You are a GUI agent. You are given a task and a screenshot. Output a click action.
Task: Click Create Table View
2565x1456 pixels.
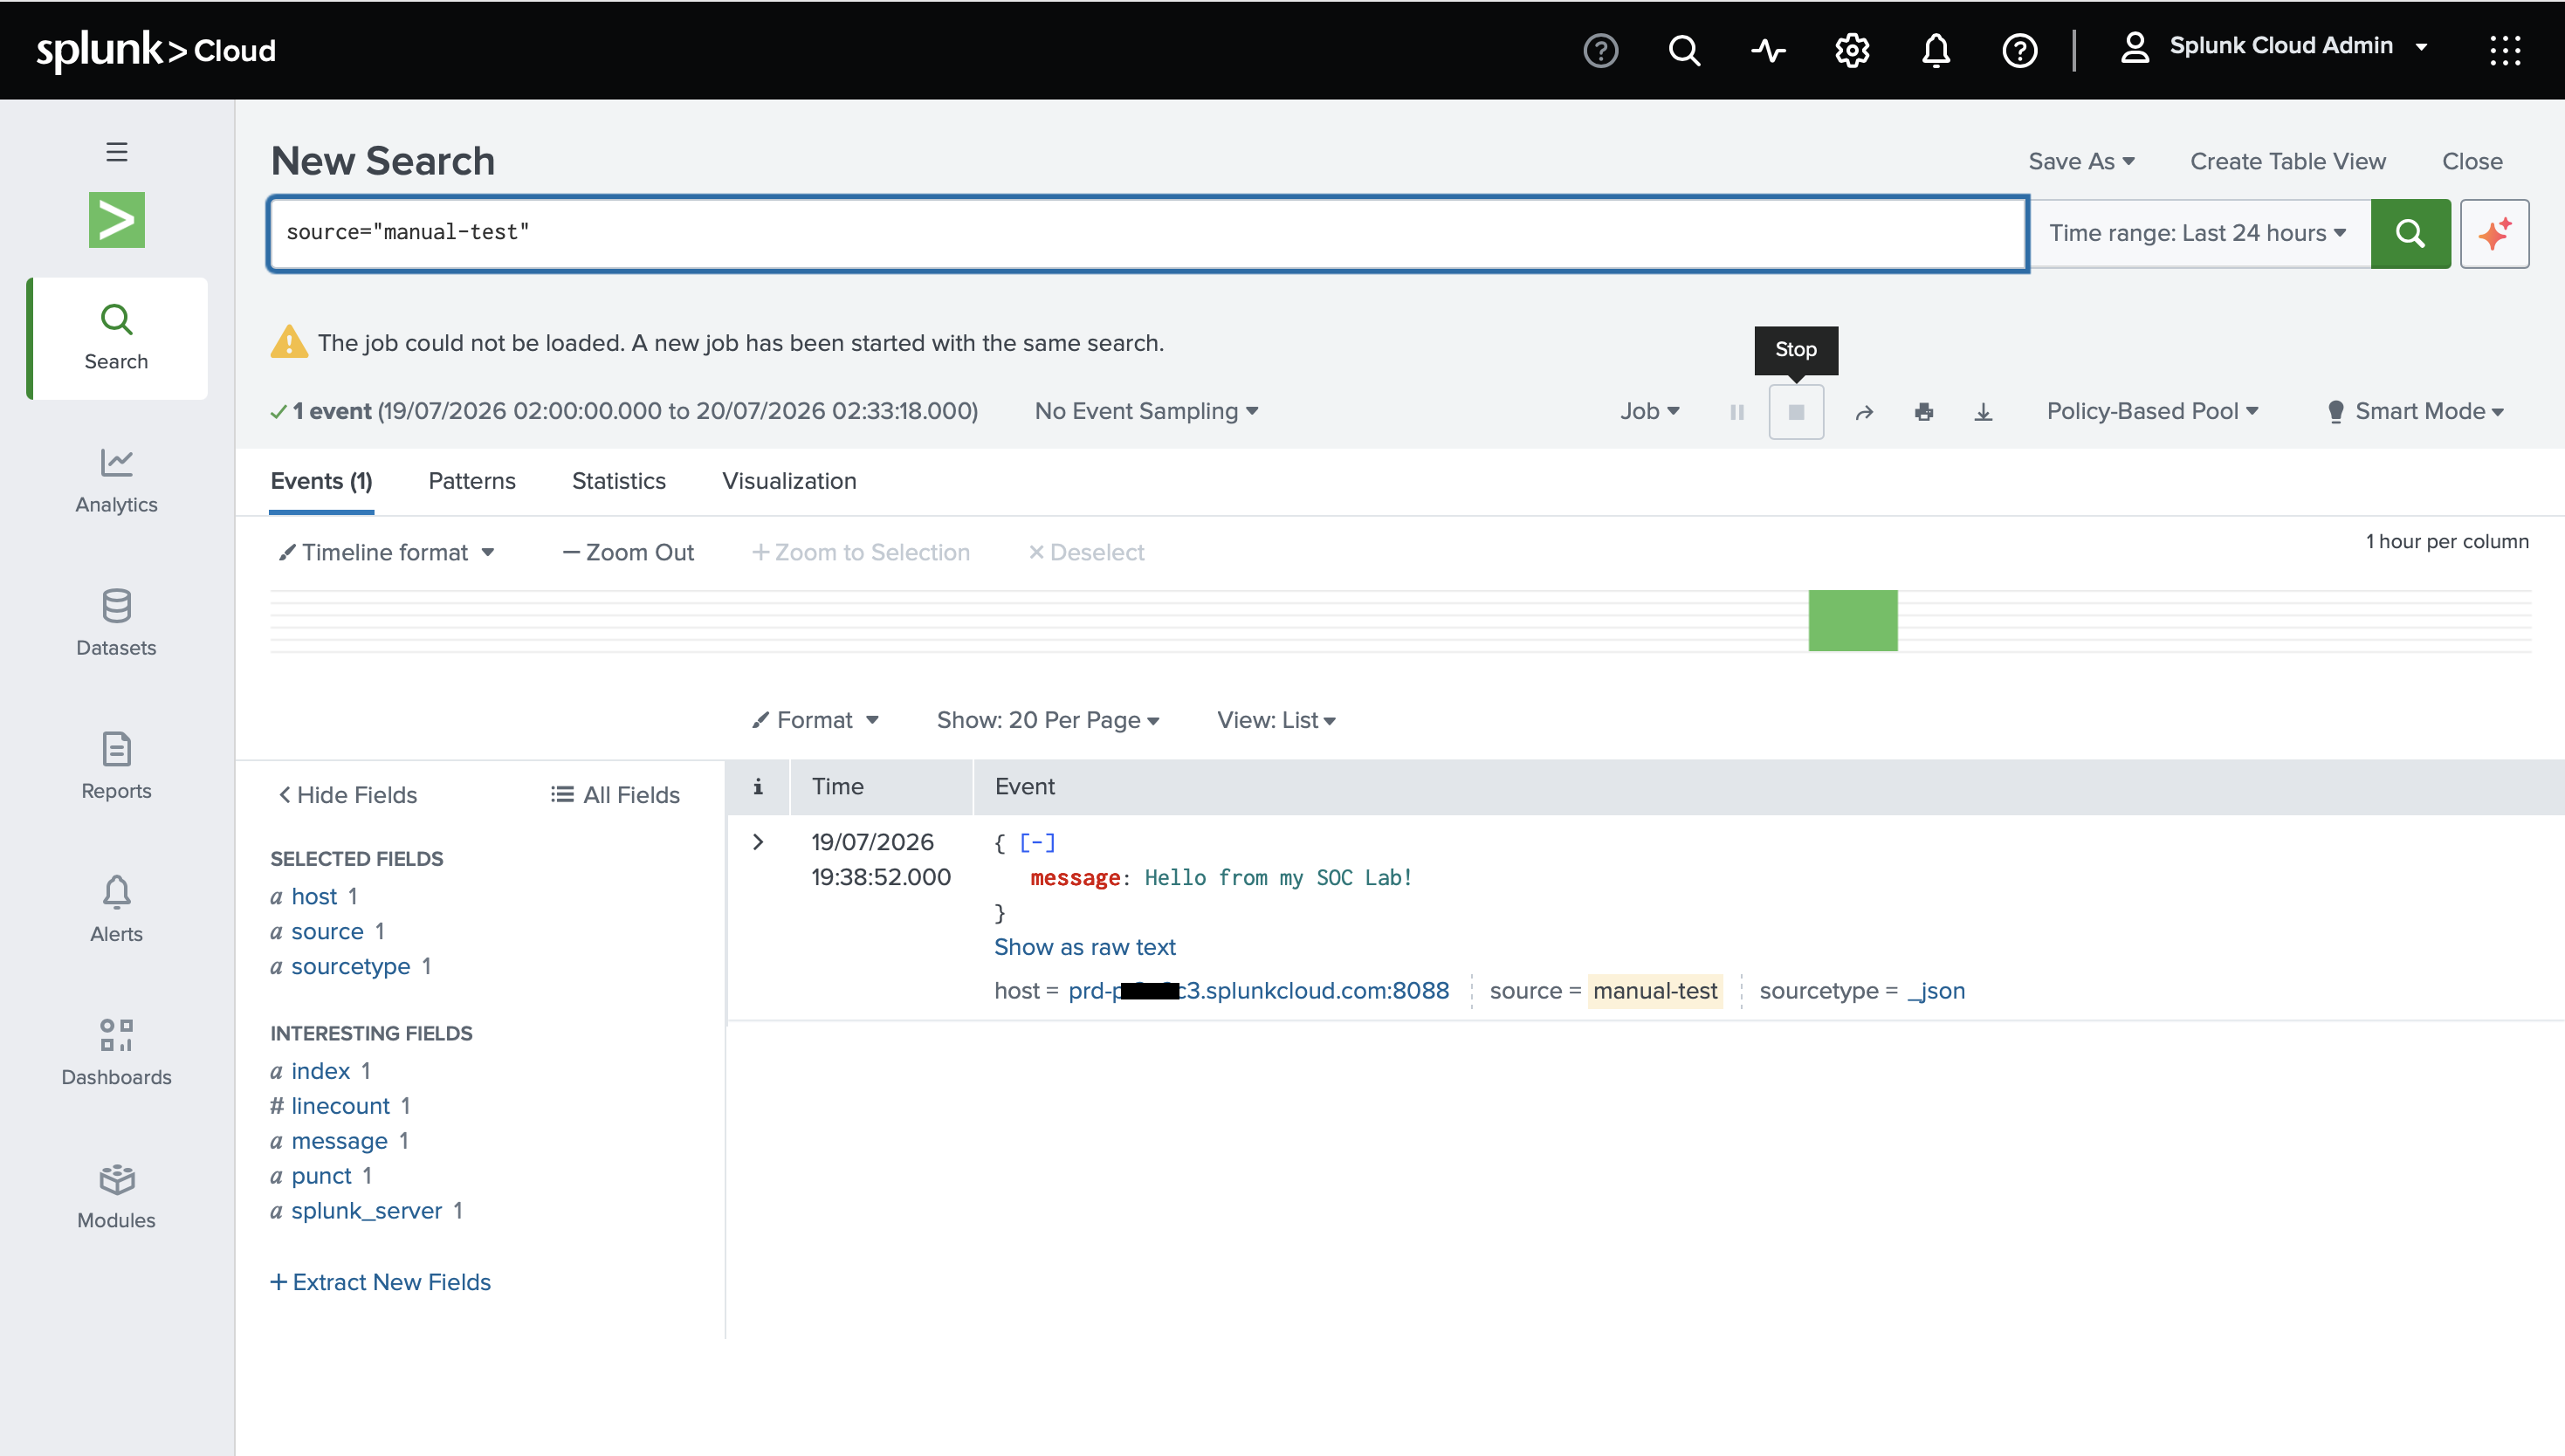pyautogui.click(x=2288, y=162)
